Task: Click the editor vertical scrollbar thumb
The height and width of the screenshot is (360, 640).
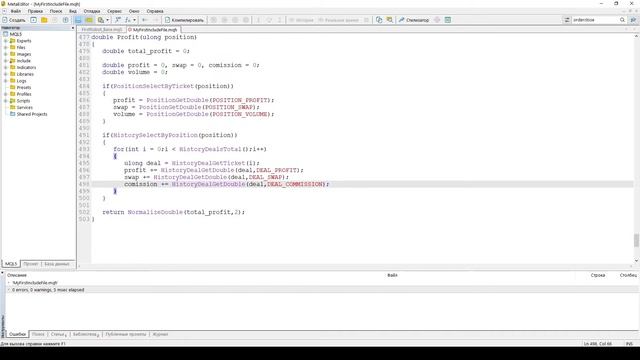Action: click(636, 240)
